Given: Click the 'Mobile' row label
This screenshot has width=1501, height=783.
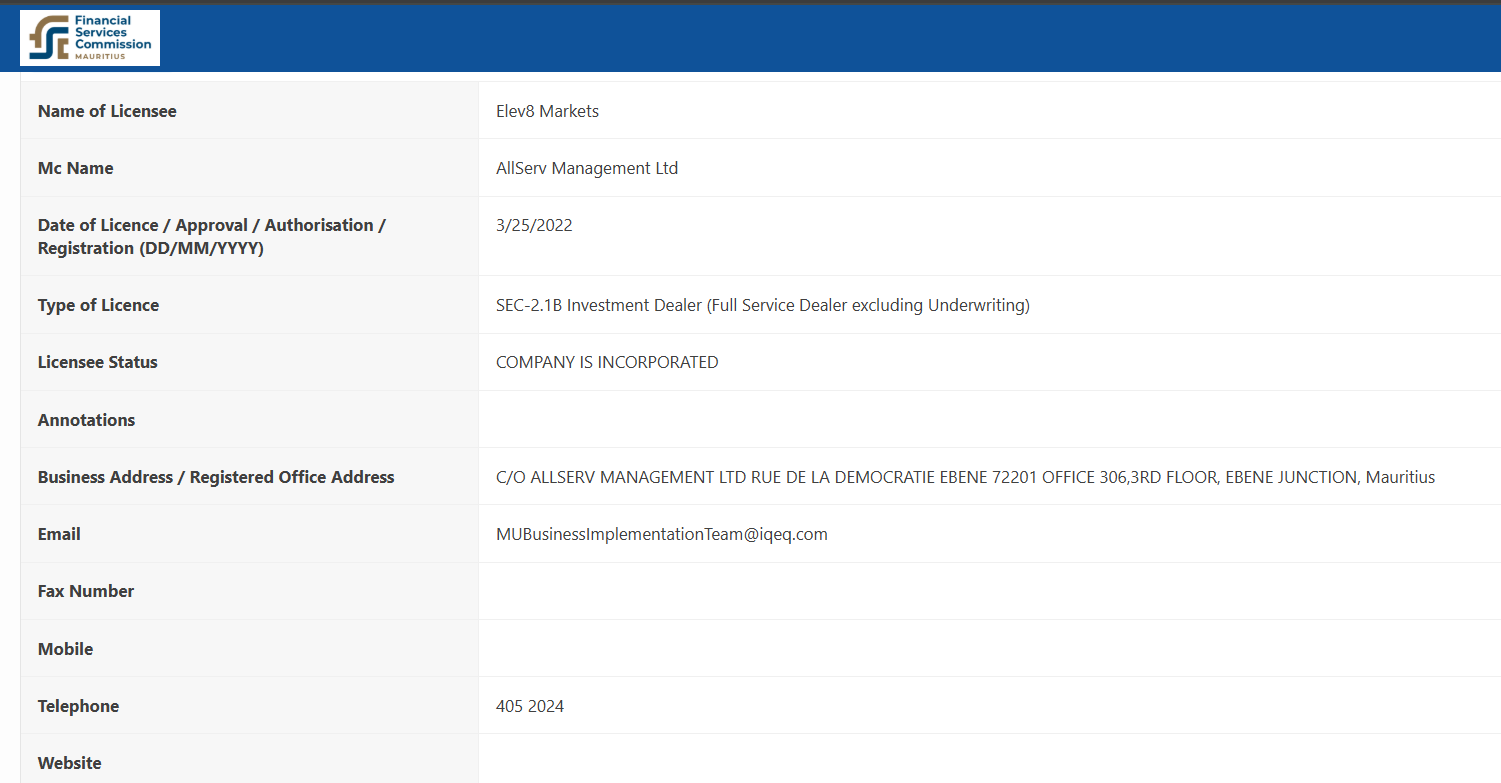Looking at the screenshot, I should [65, 649].
